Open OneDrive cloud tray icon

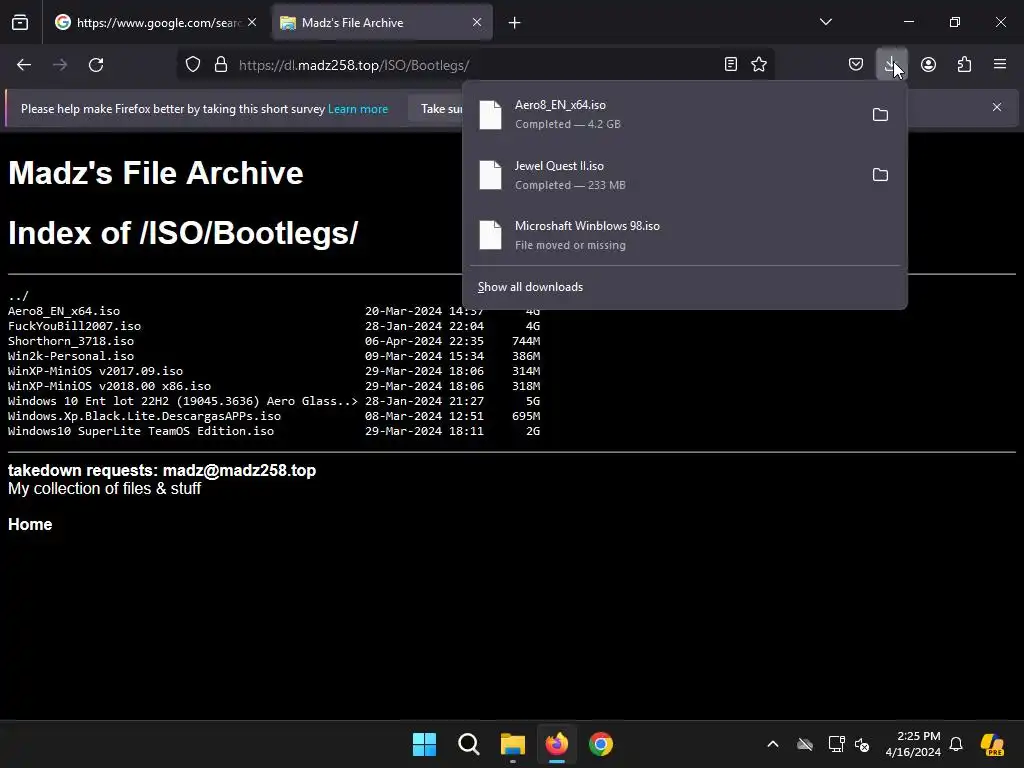805,744
